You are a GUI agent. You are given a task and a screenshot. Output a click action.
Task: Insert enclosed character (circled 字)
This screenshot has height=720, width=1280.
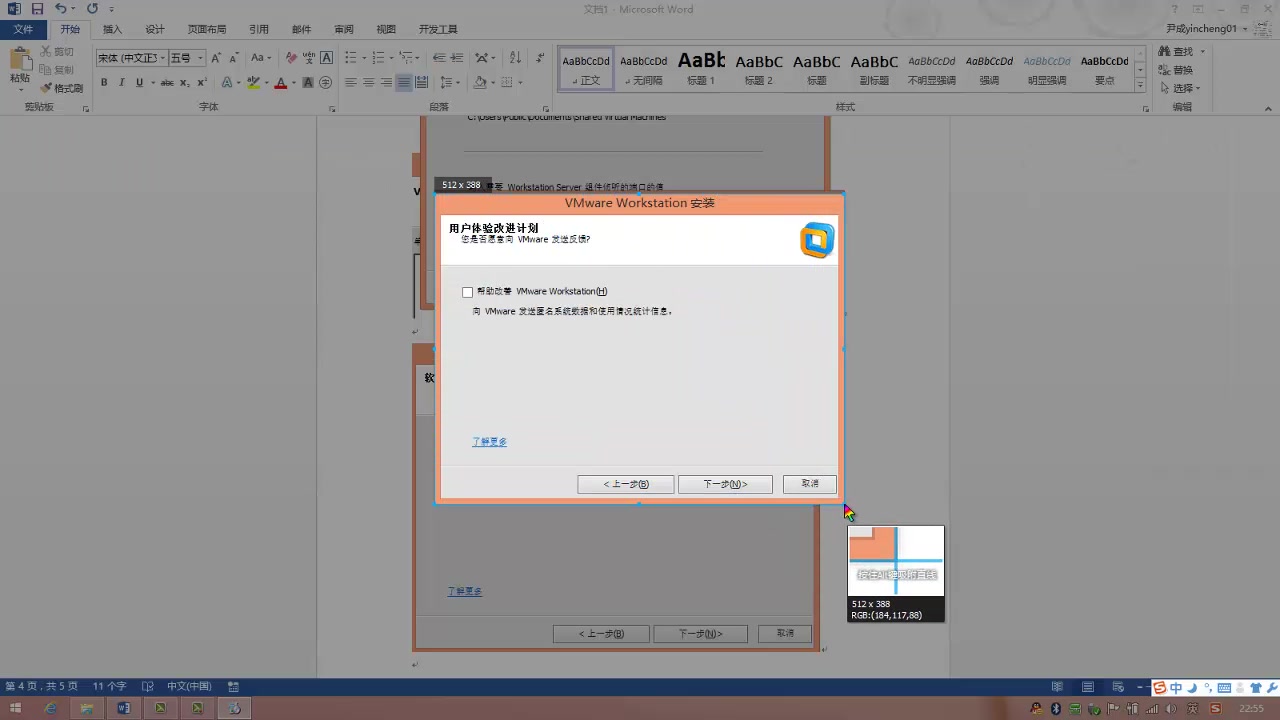(x=326, y=83)
